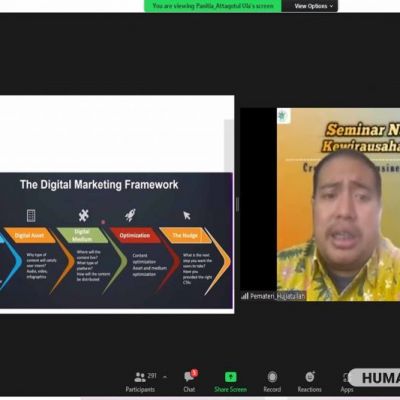Click the Pemateri name label on video
This screenshot has height=400, width=400.
point(273,296)
